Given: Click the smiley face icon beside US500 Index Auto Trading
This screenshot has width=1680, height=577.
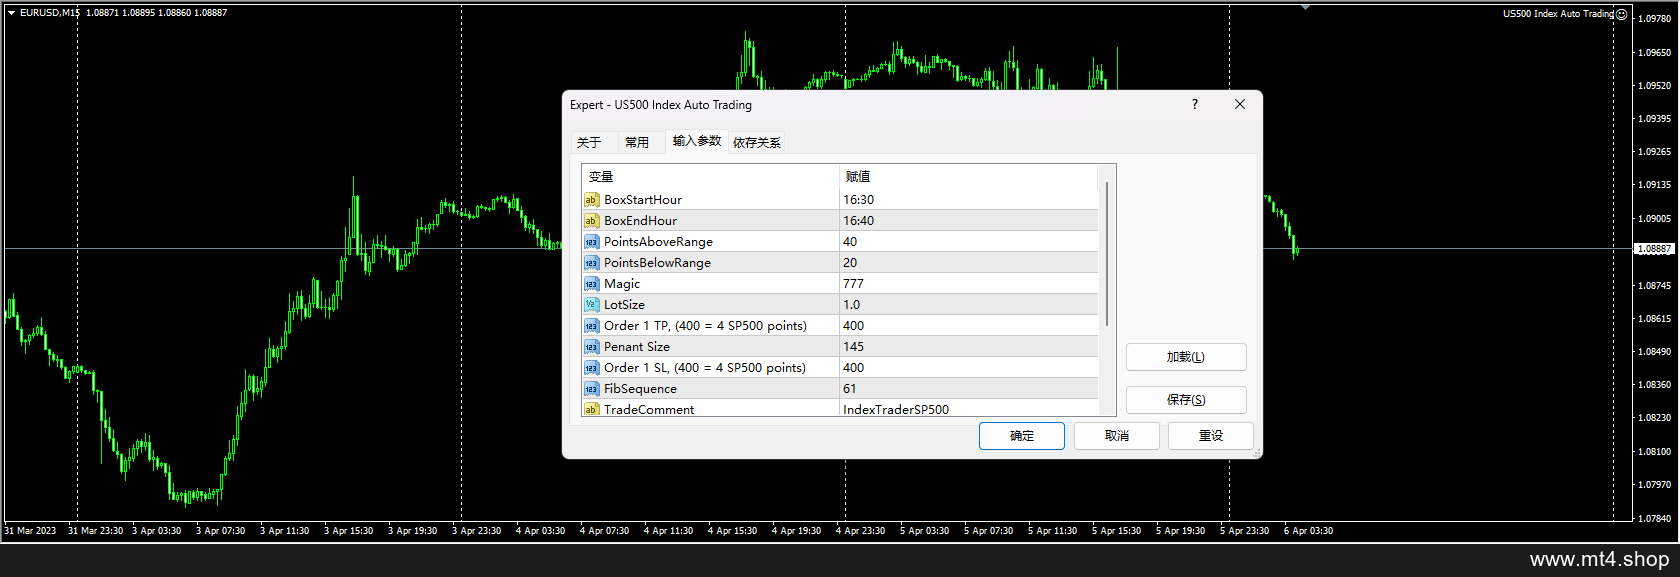Looking at the screenshot, I should click(x=1621, y=14).
